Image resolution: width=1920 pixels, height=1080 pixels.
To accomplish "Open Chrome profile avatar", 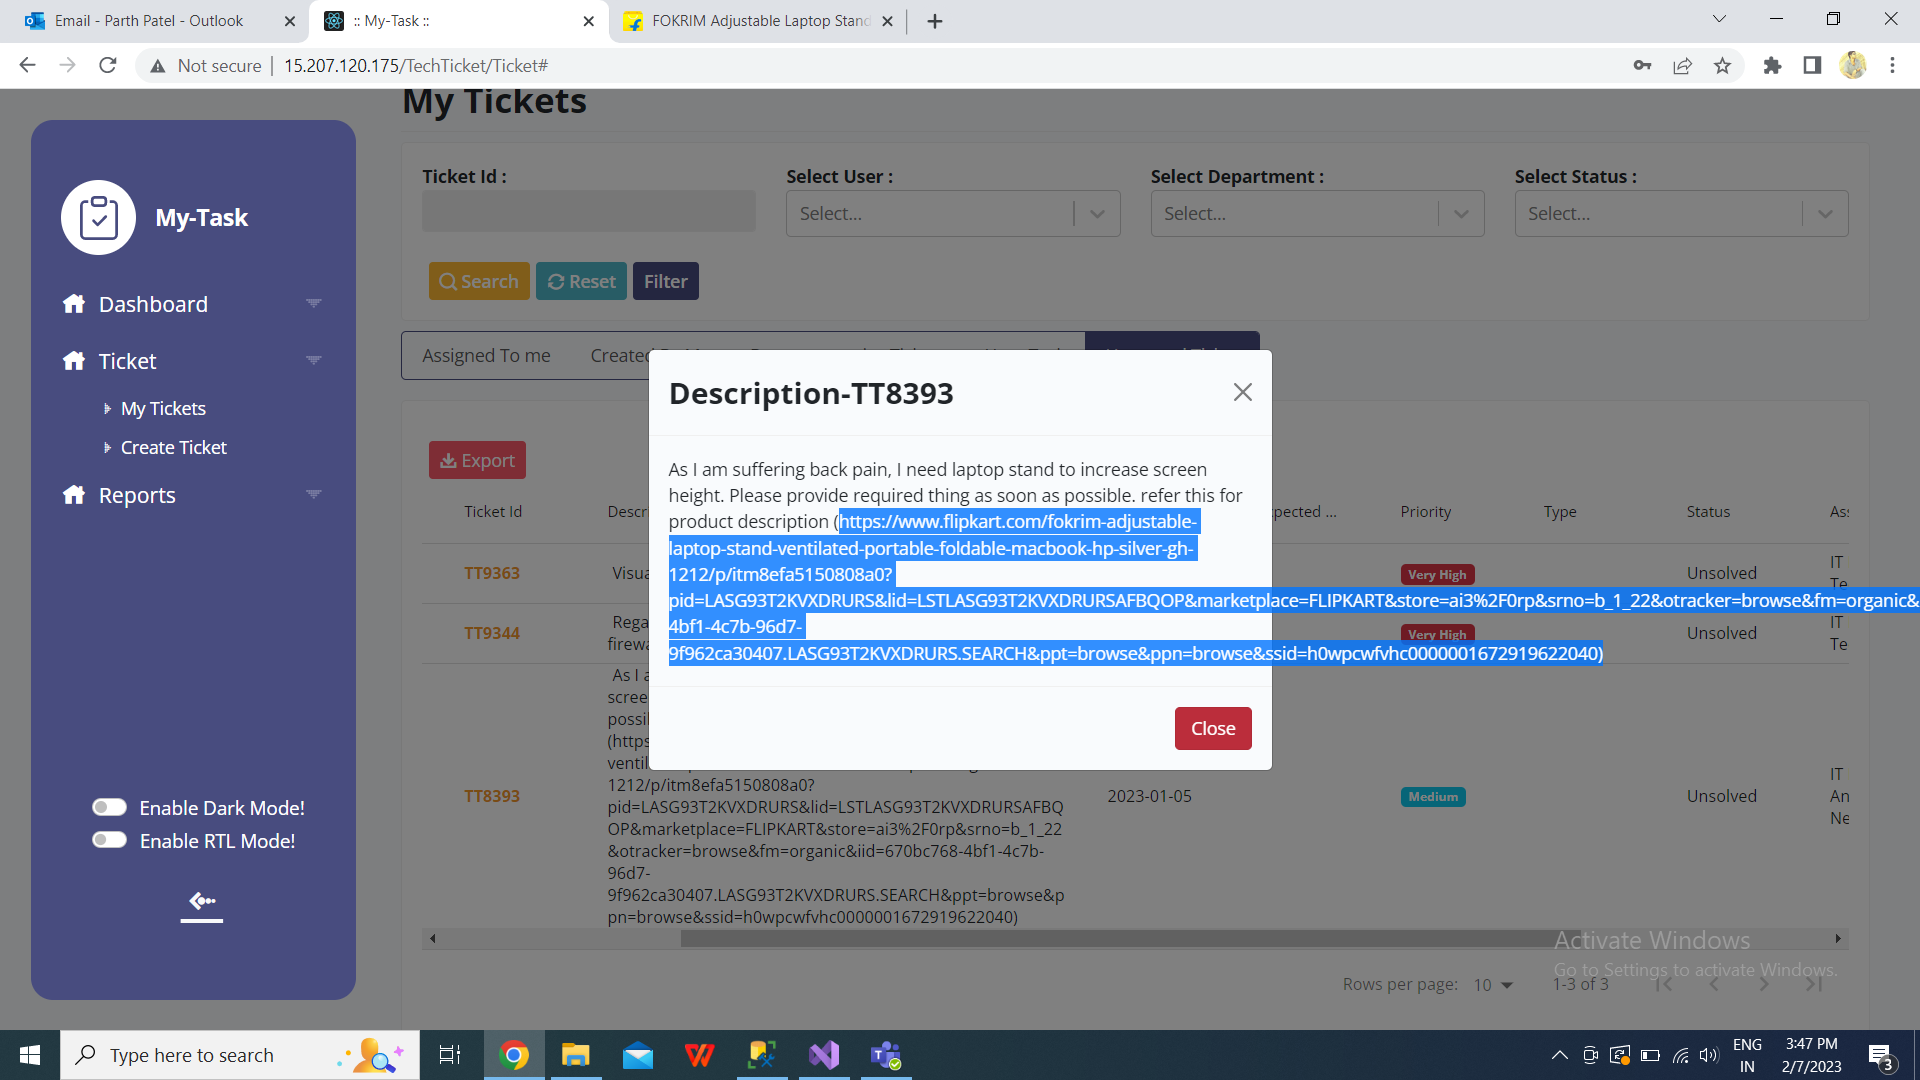I will point(1853,65).
